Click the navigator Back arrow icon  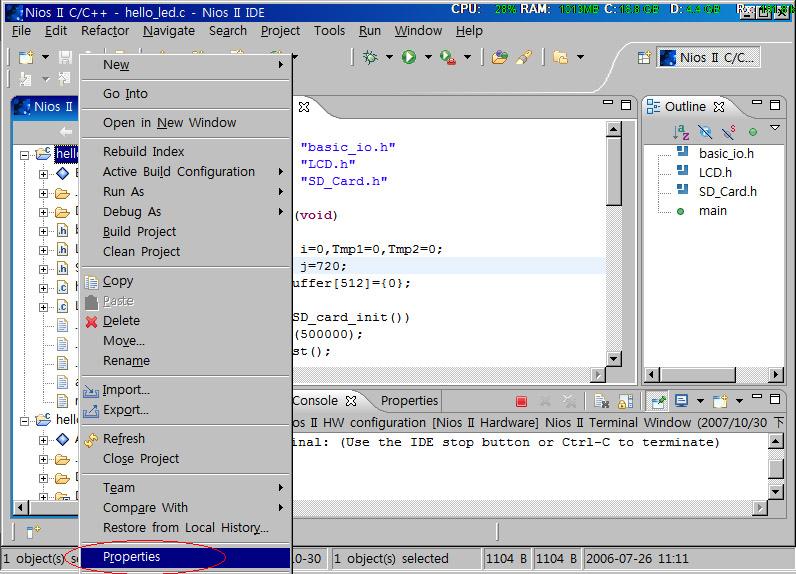66,132
